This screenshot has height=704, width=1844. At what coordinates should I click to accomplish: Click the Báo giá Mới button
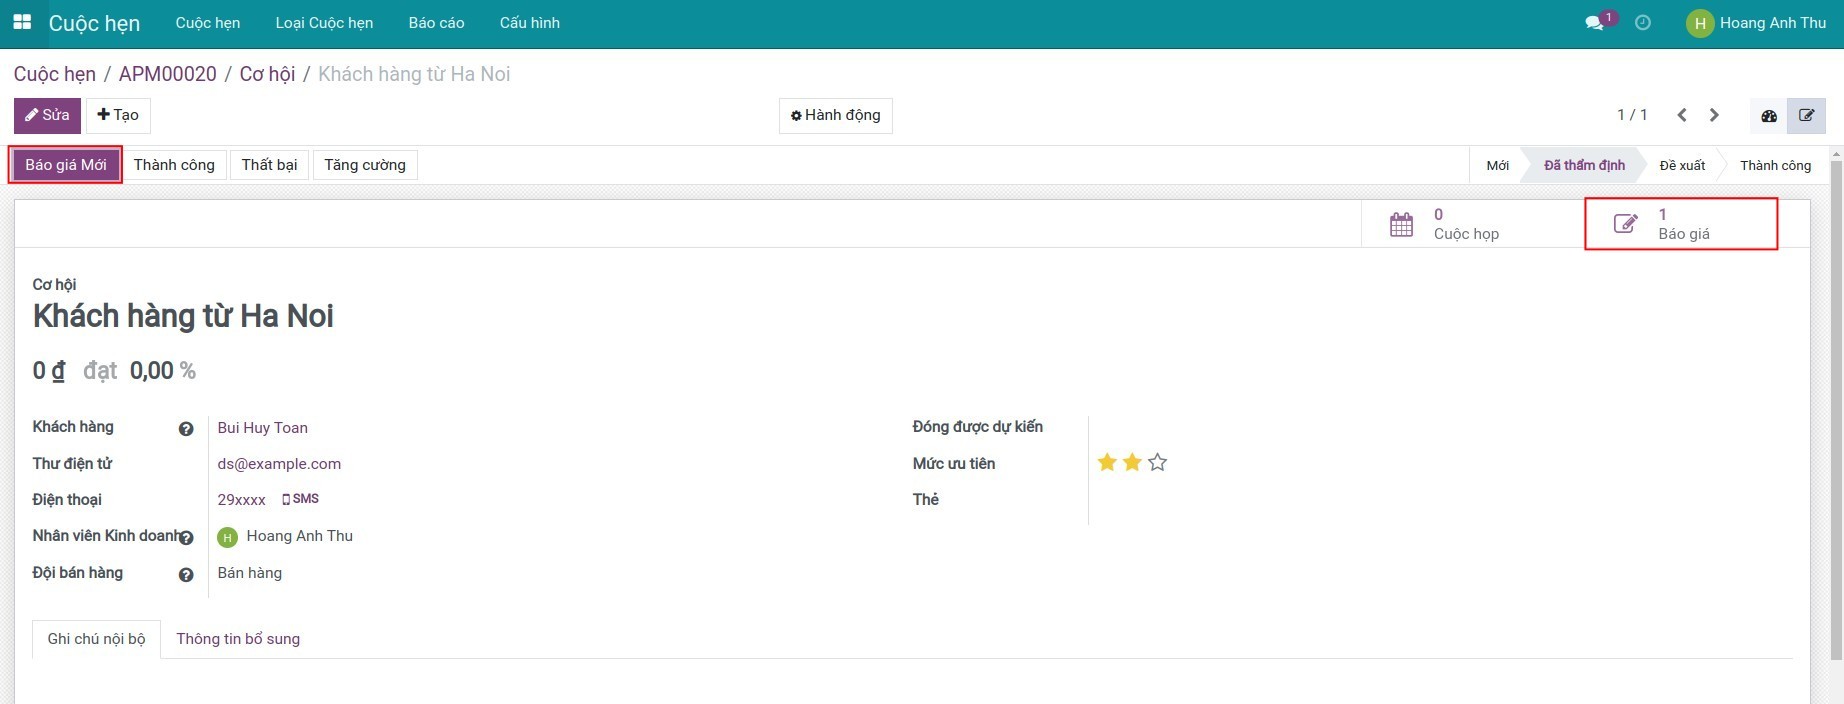click(x=66, y=165)
